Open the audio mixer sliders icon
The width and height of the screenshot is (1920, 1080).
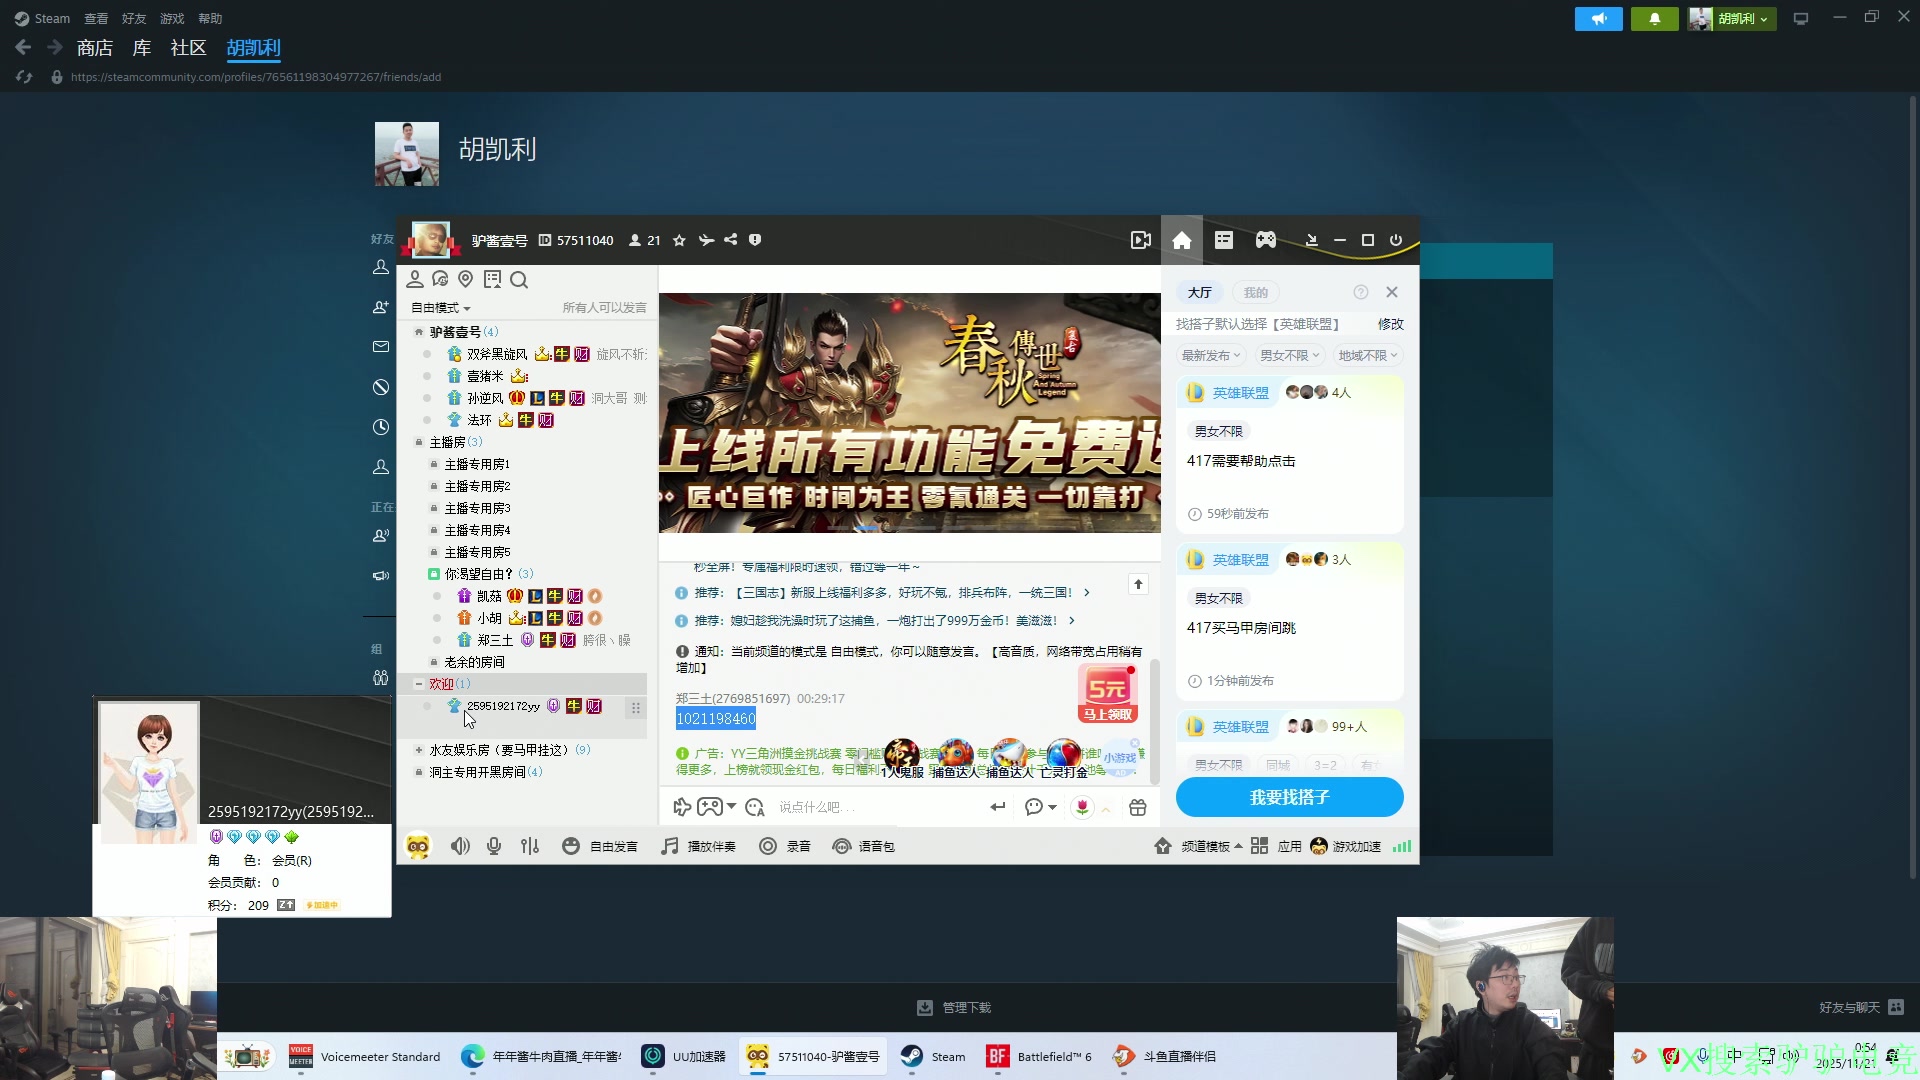pyautogui.click(x=530, y=847)
